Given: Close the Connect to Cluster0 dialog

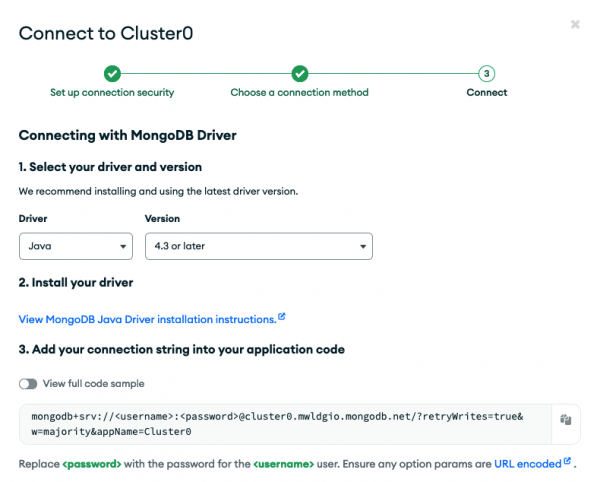Looking at the screenshot, I should click(x=575, y=24).
